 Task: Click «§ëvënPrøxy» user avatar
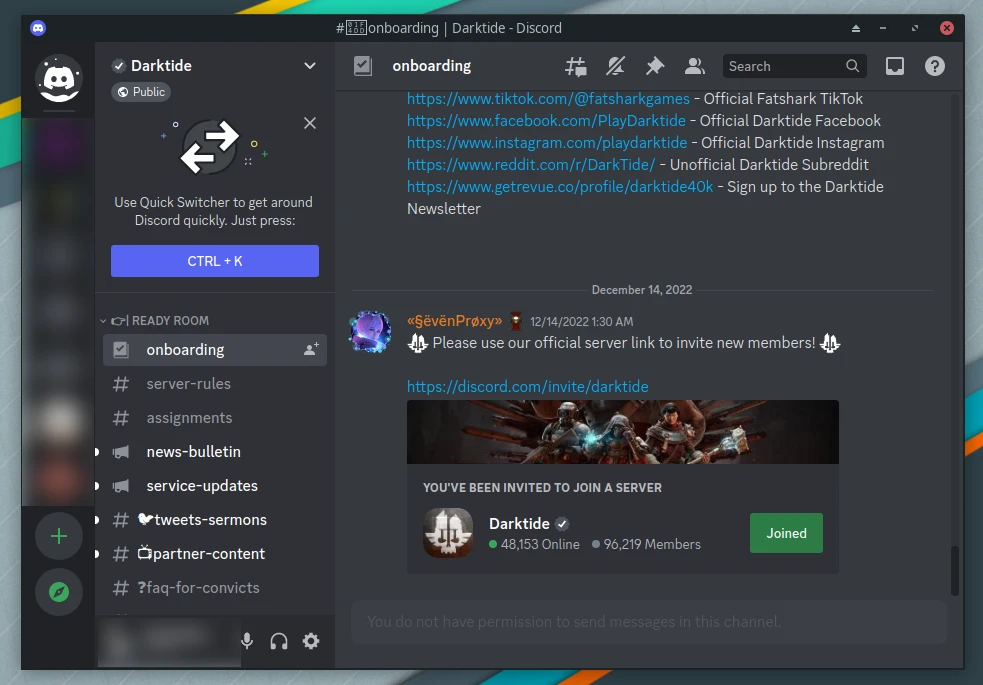pos(370,332)
